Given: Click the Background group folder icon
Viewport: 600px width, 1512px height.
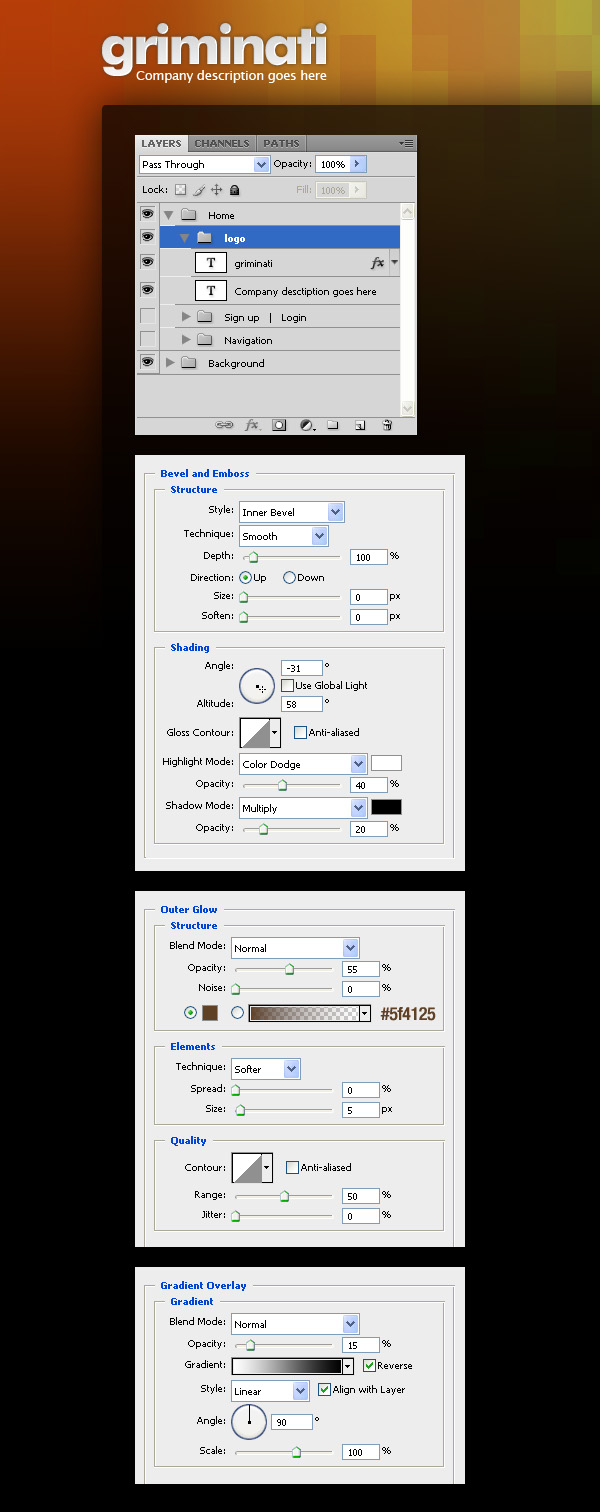Looking at the screenshot, I should (x=188, y=363).
